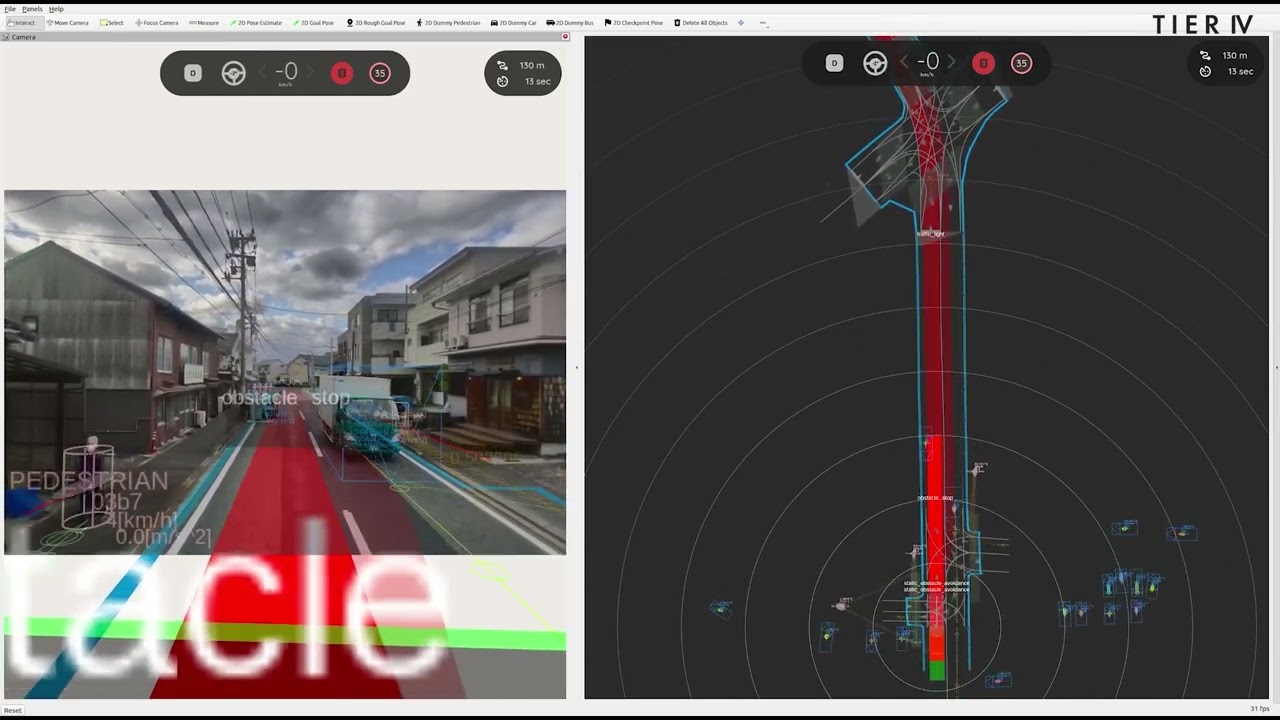Screen dimensions: 1280x720
Task: Click 13 sec time in 3D view
Action: coord(1240,71)
